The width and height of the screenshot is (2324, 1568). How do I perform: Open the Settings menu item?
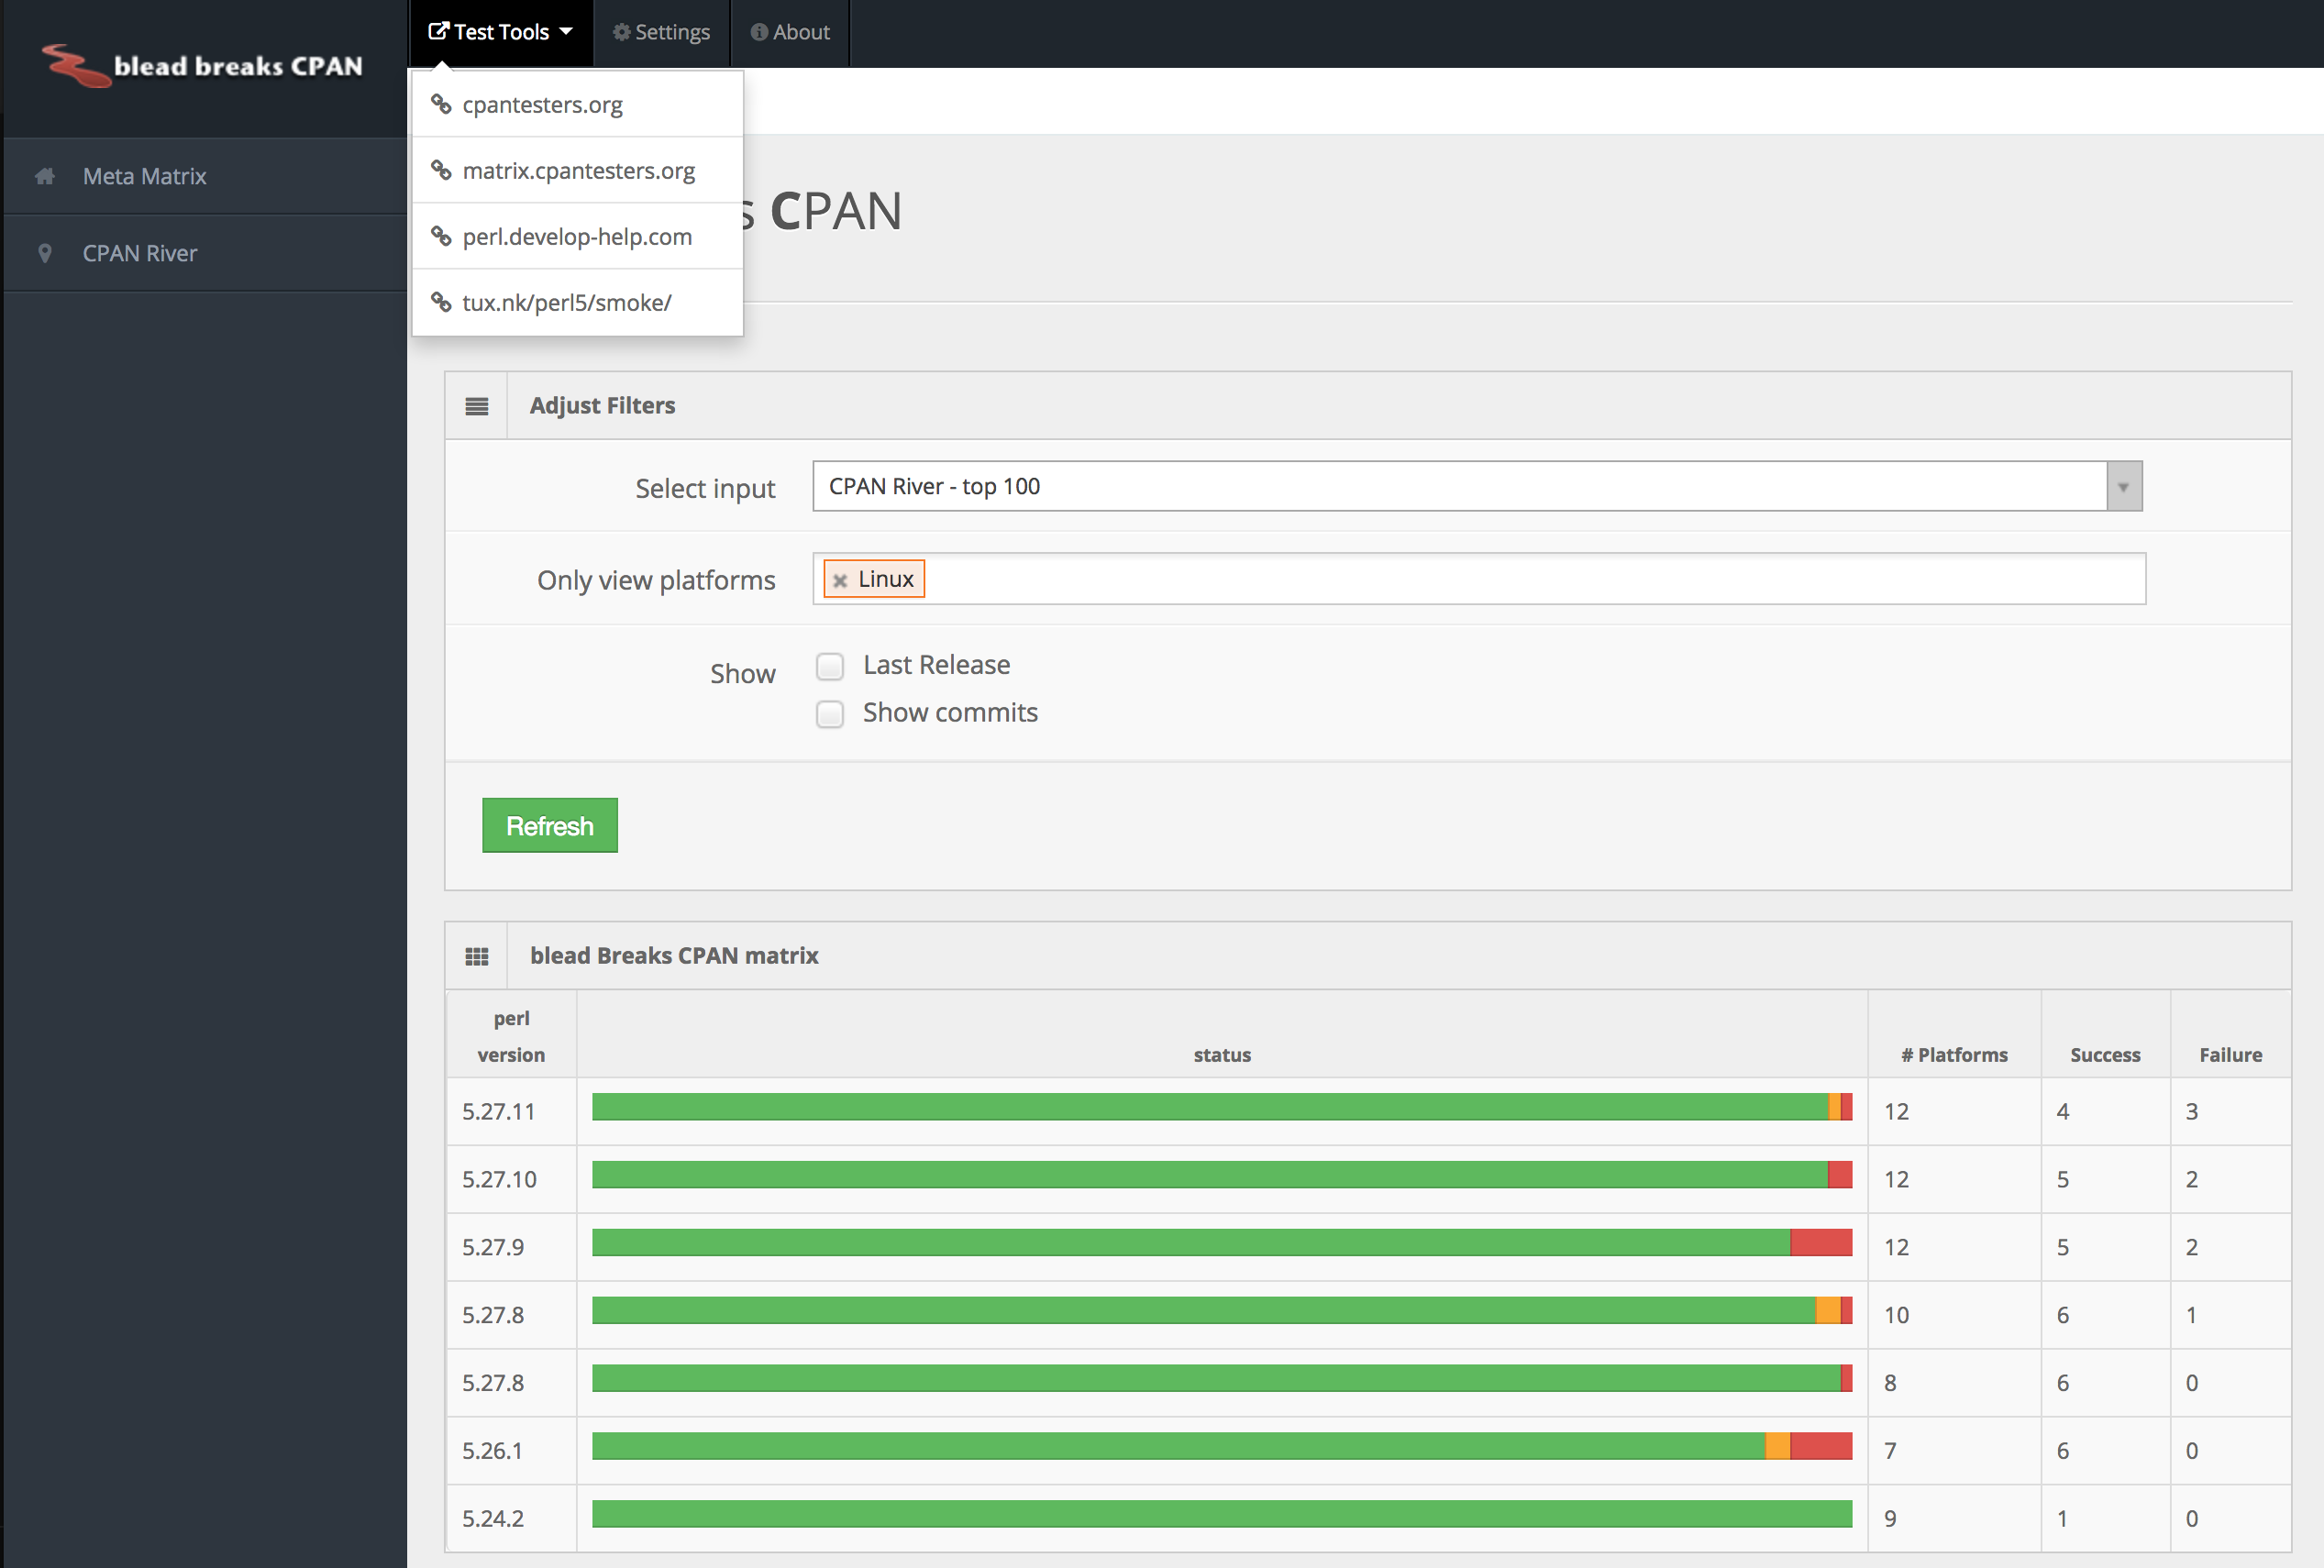(662, 32)
